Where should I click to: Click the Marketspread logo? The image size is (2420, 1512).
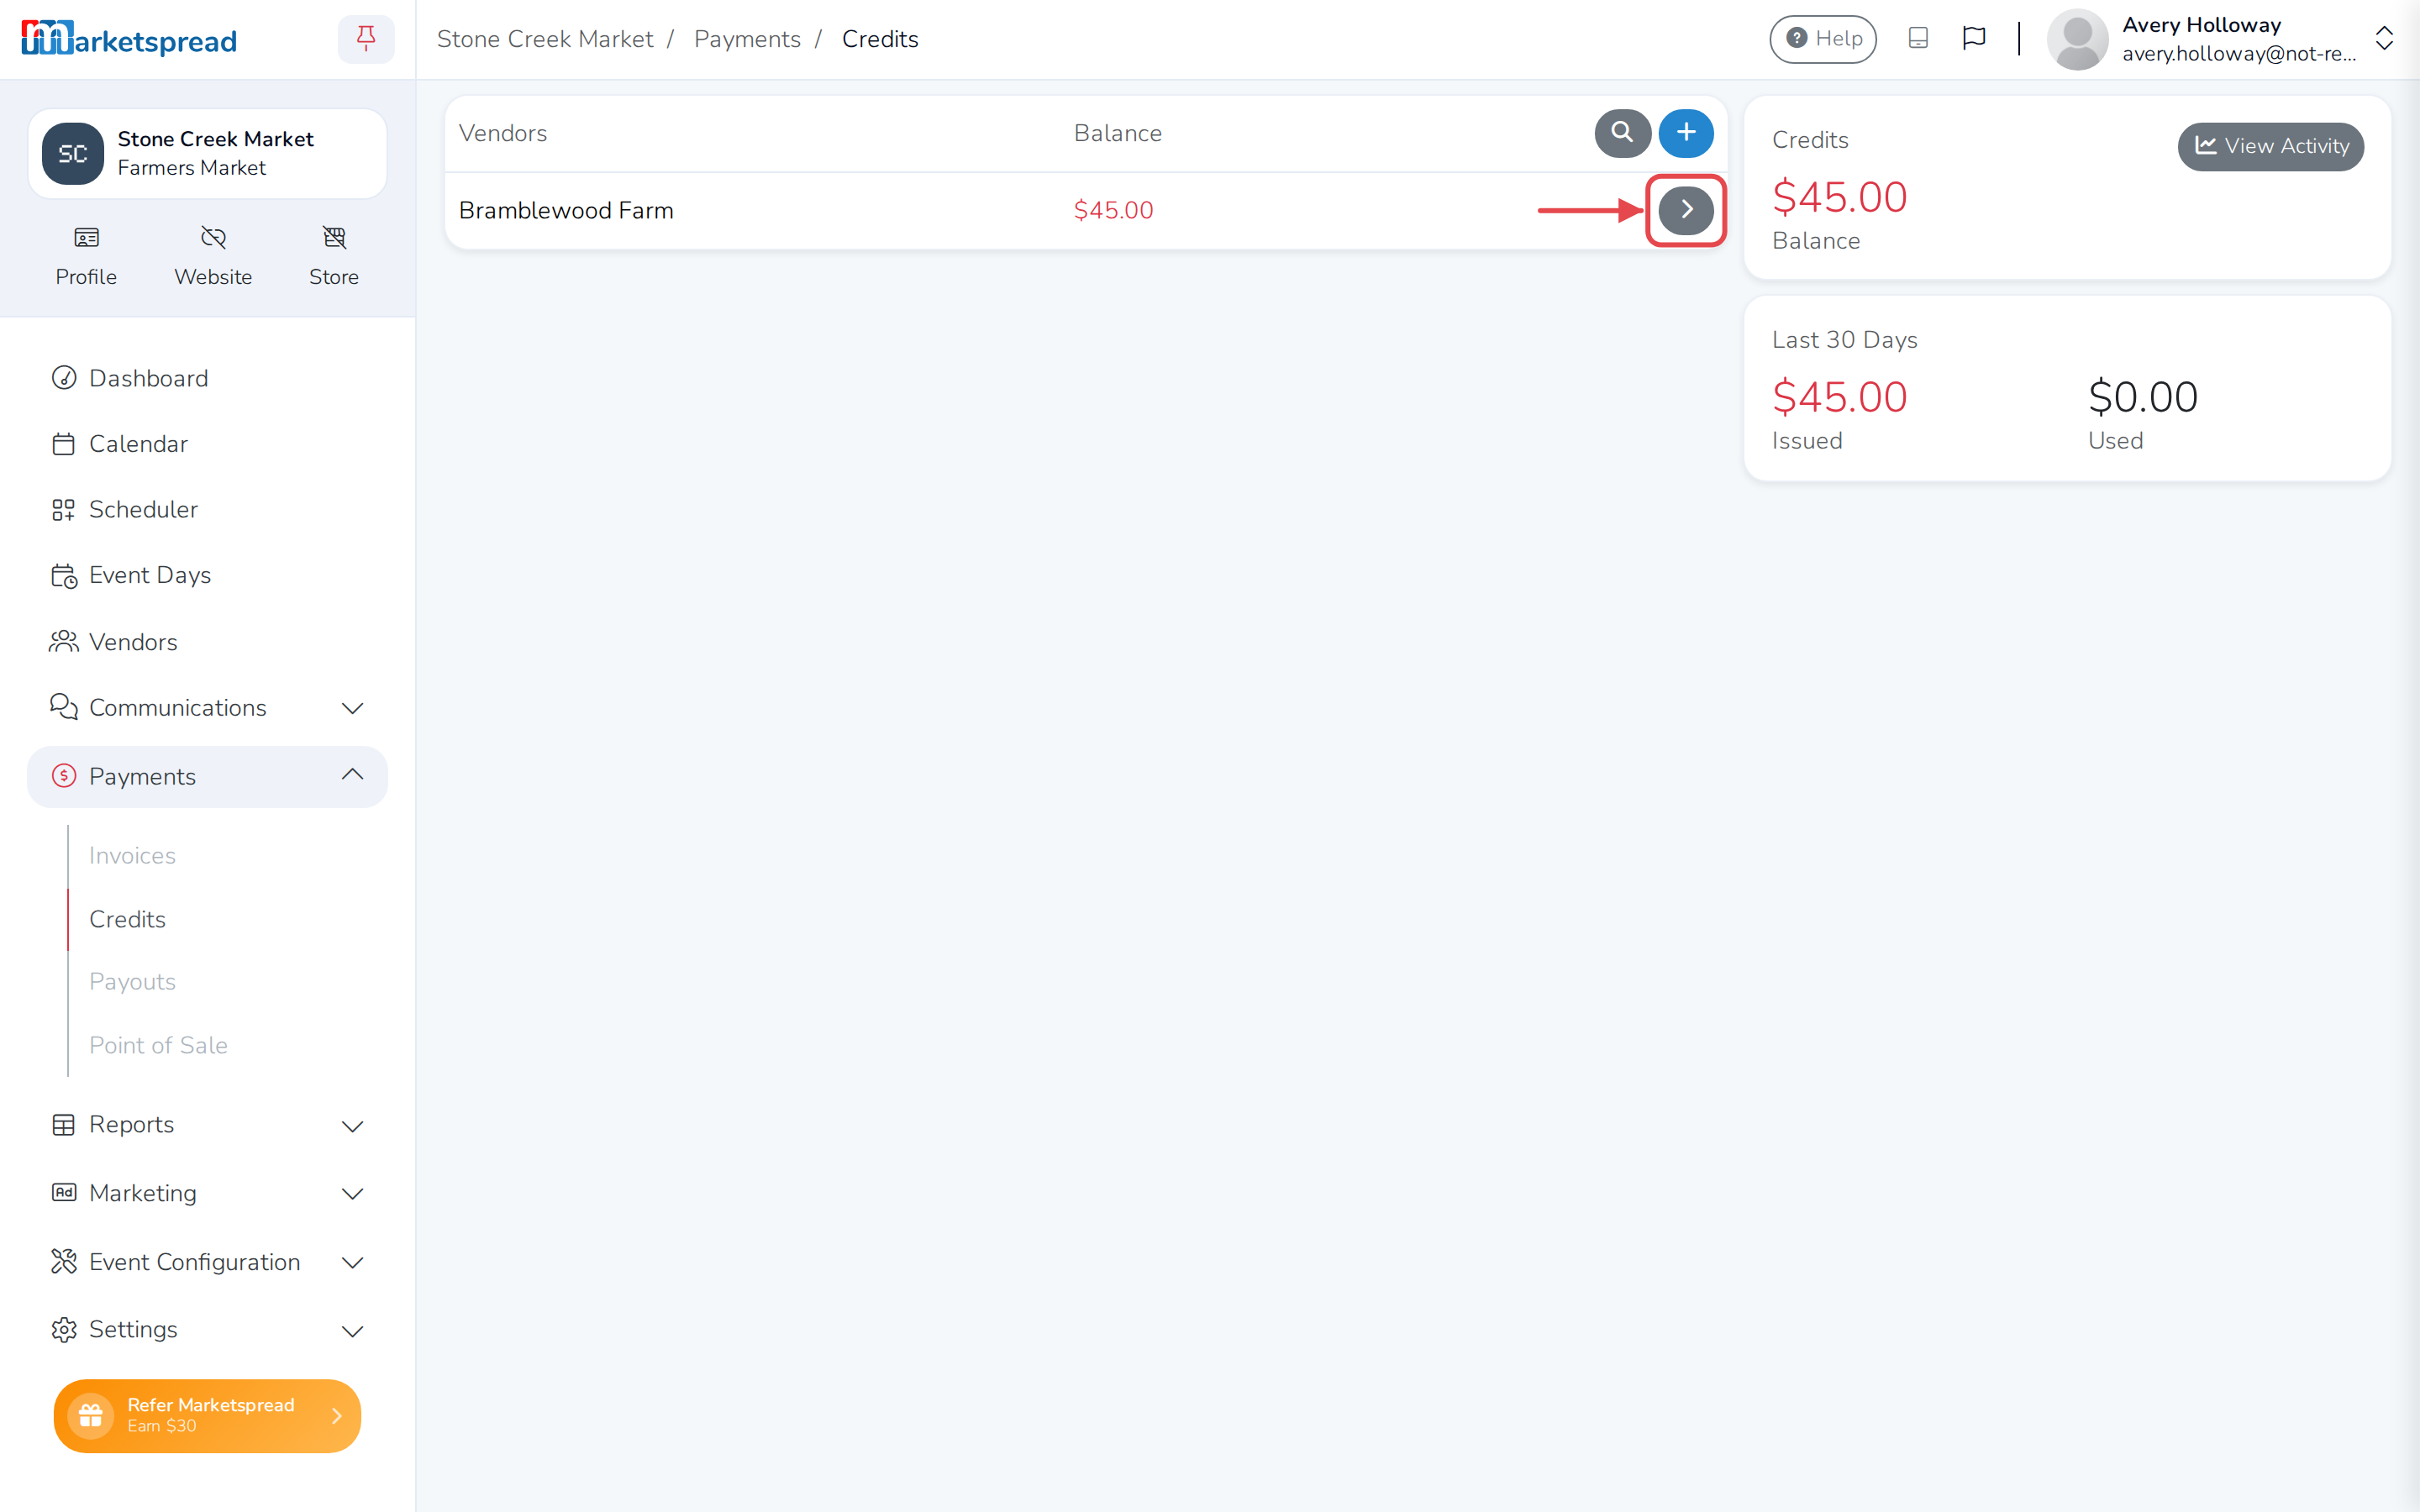click(x=129, y=39)
